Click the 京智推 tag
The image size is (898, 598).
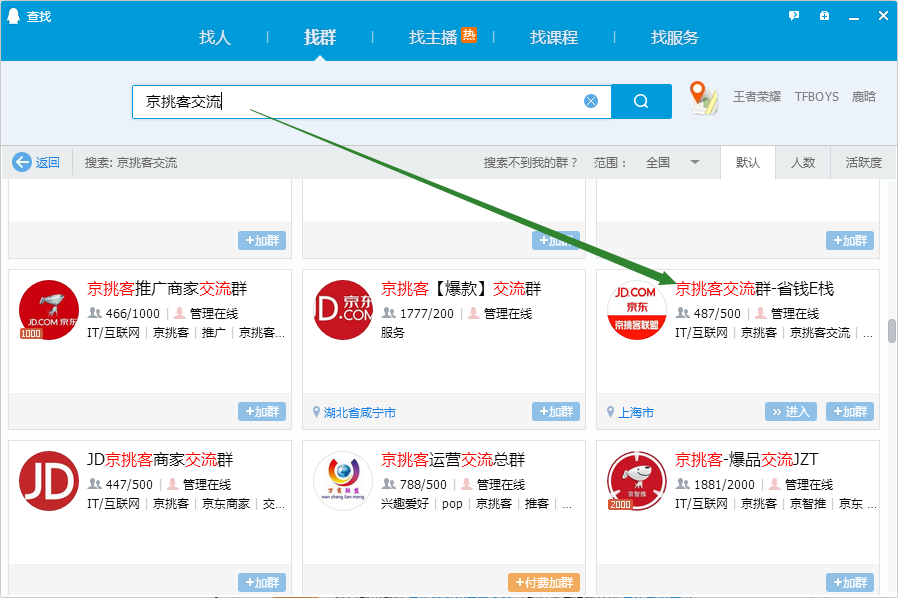pos(808,503)
